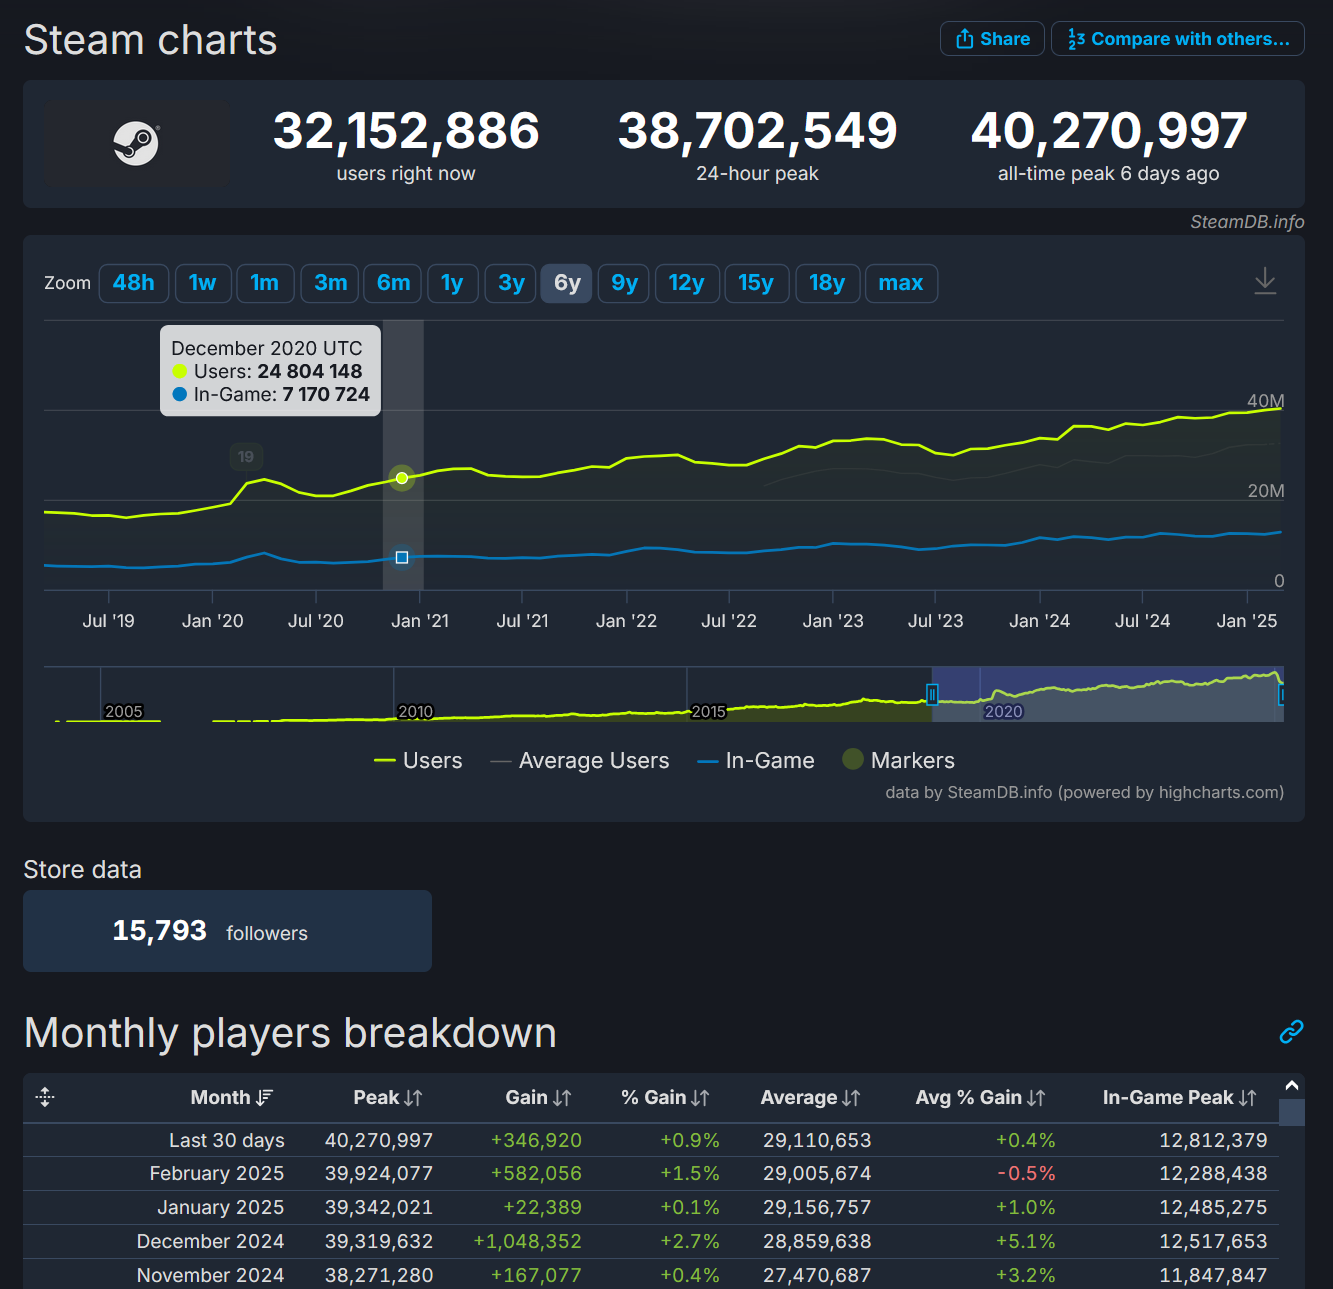Set chart zoom to 12y

tap(687, 283)
